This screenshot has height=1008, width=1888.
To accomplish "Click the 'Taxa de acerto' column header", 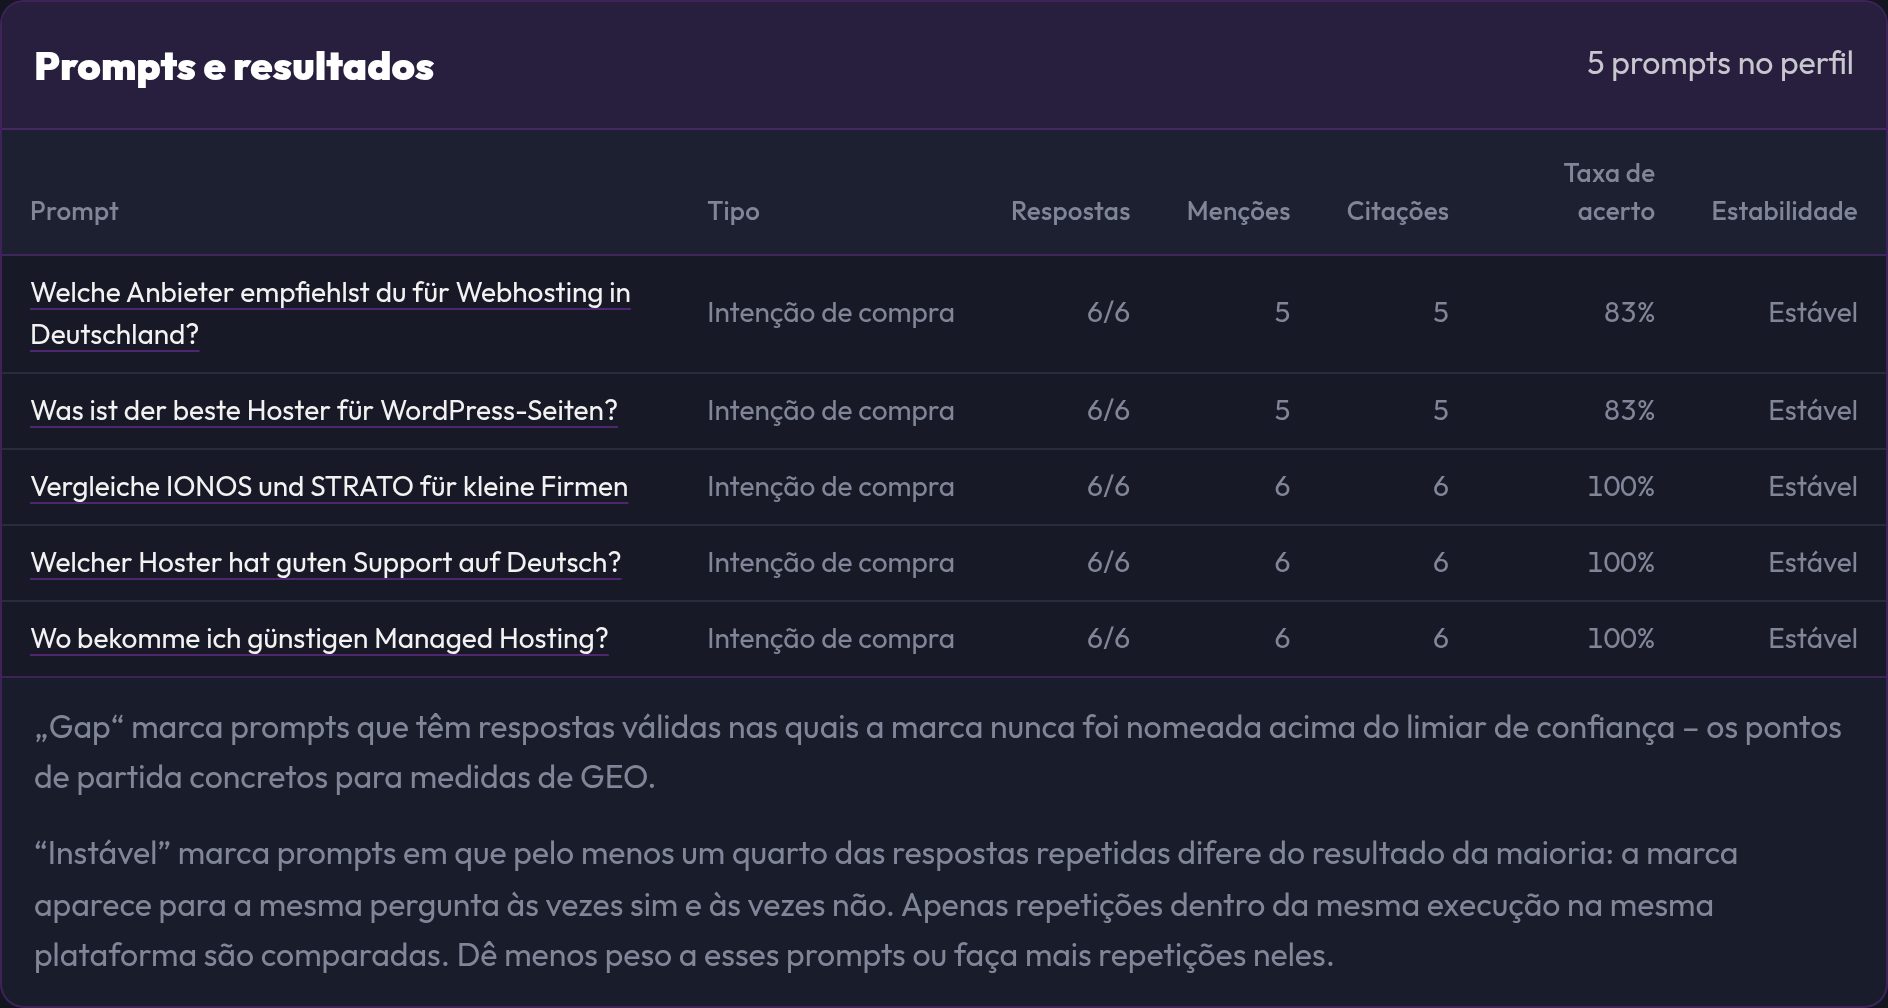I will 1609,192.
